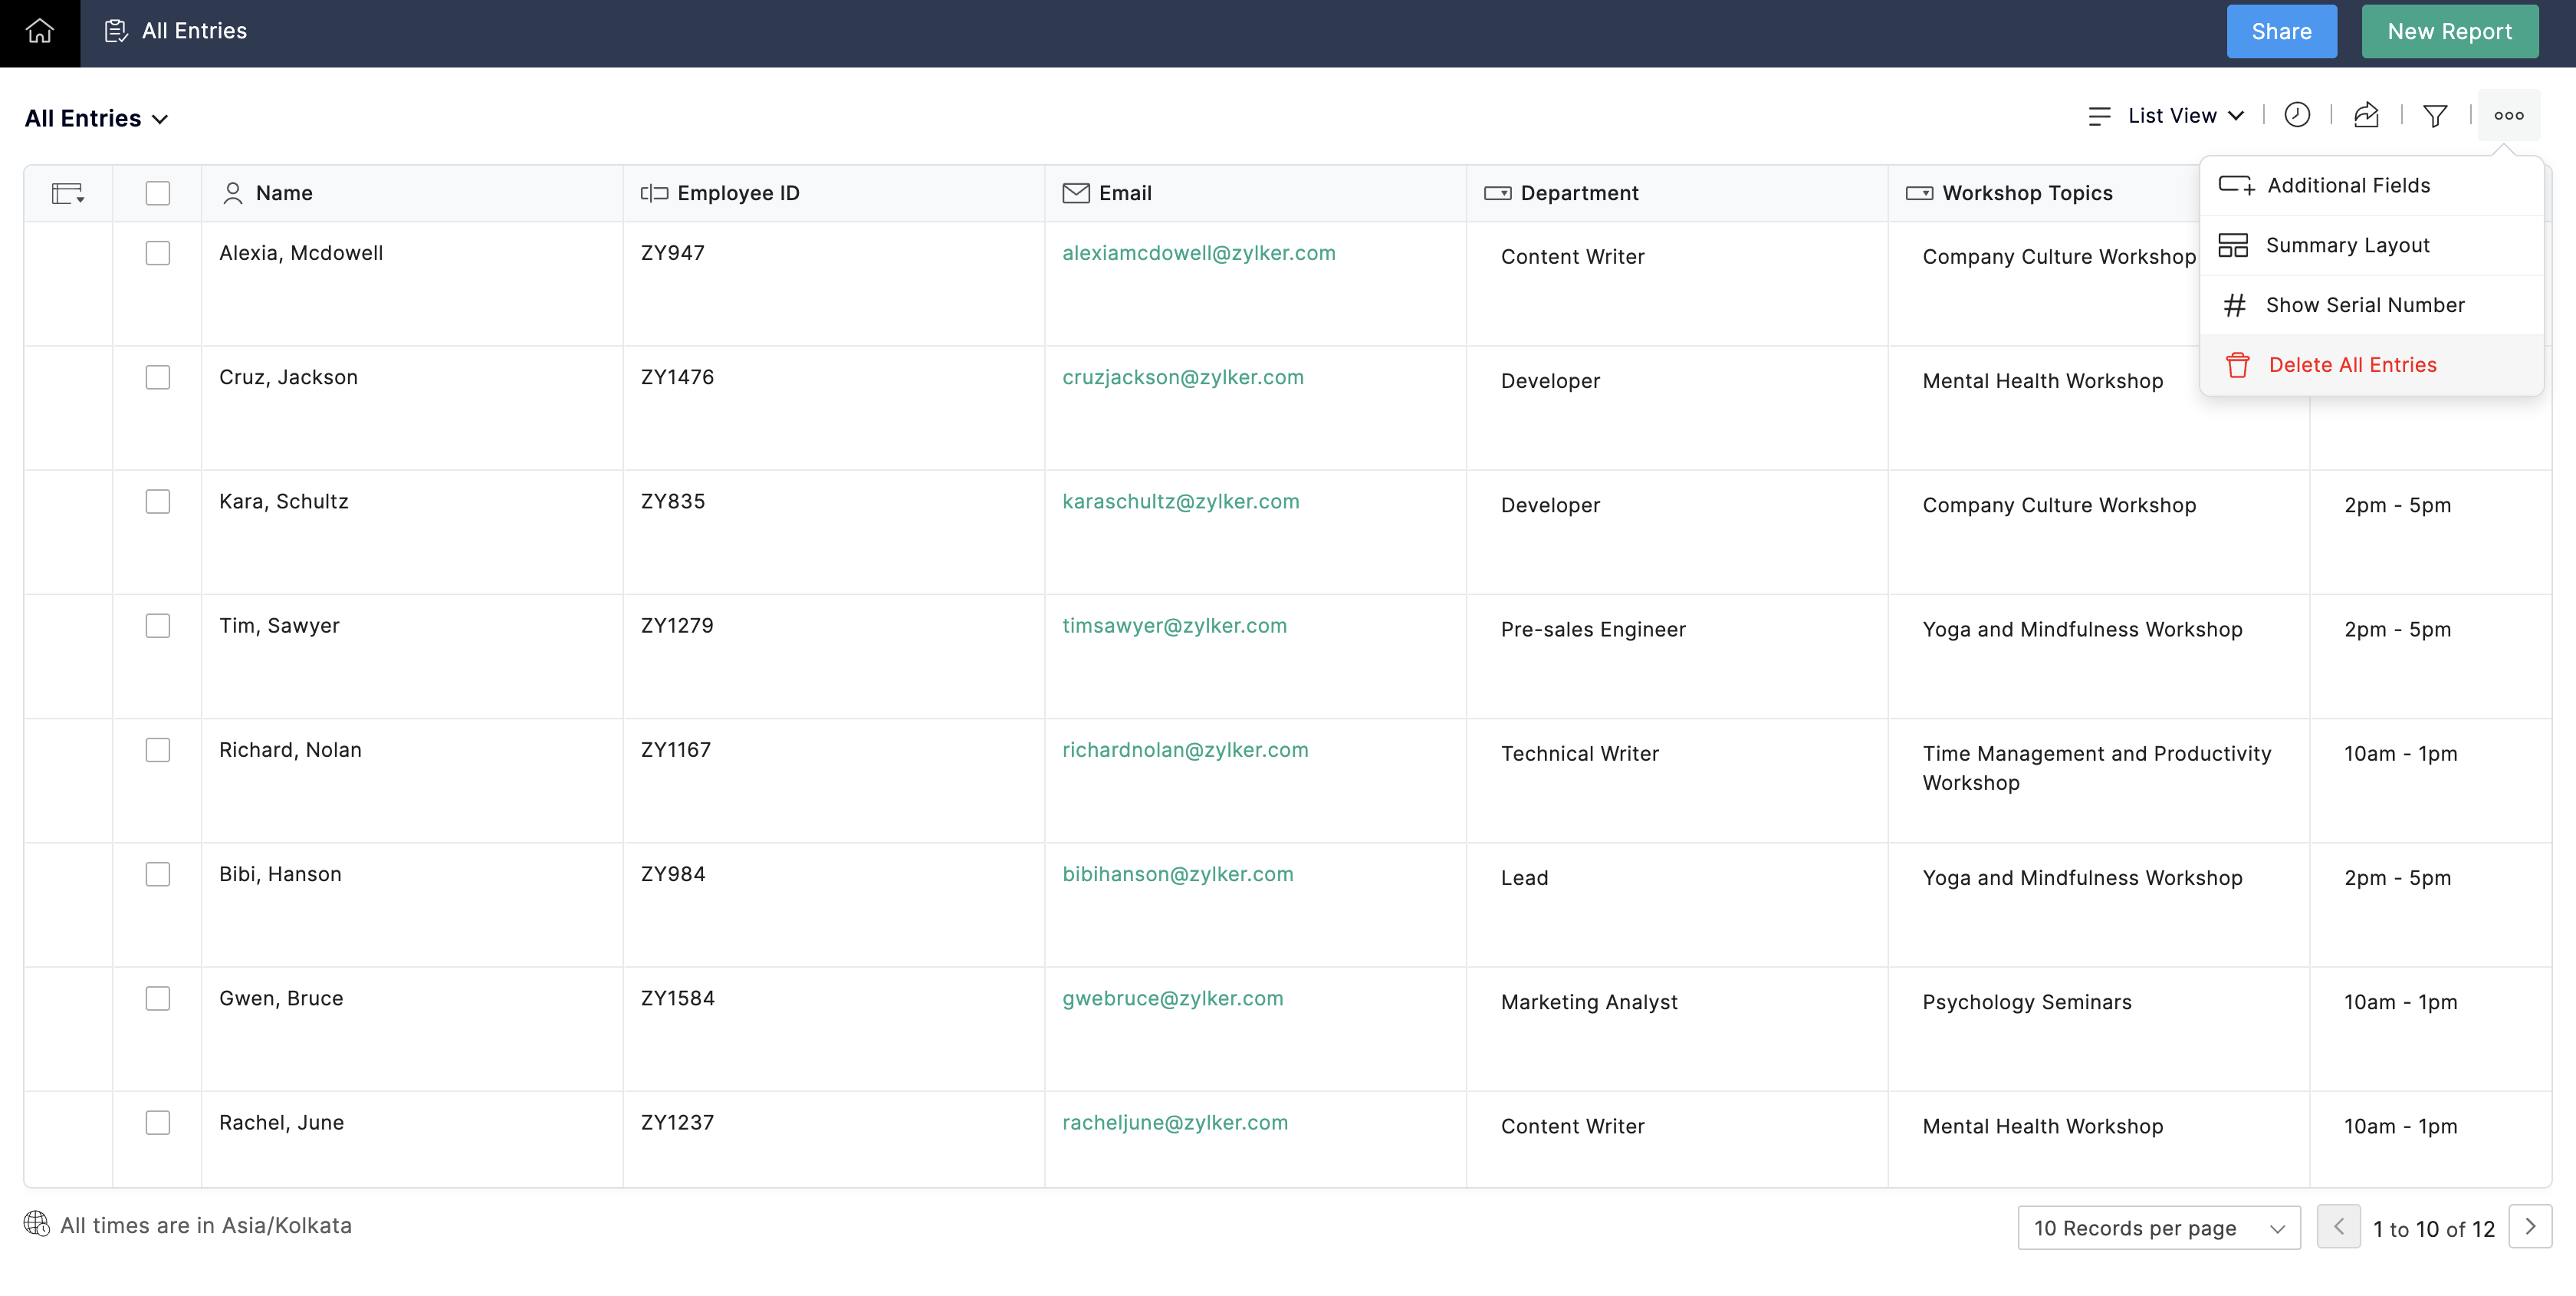Viewport: 2576px width, 1296px height.
Task: Tick the checkbox for Alexia, Mcdowell
Action: 157,253
